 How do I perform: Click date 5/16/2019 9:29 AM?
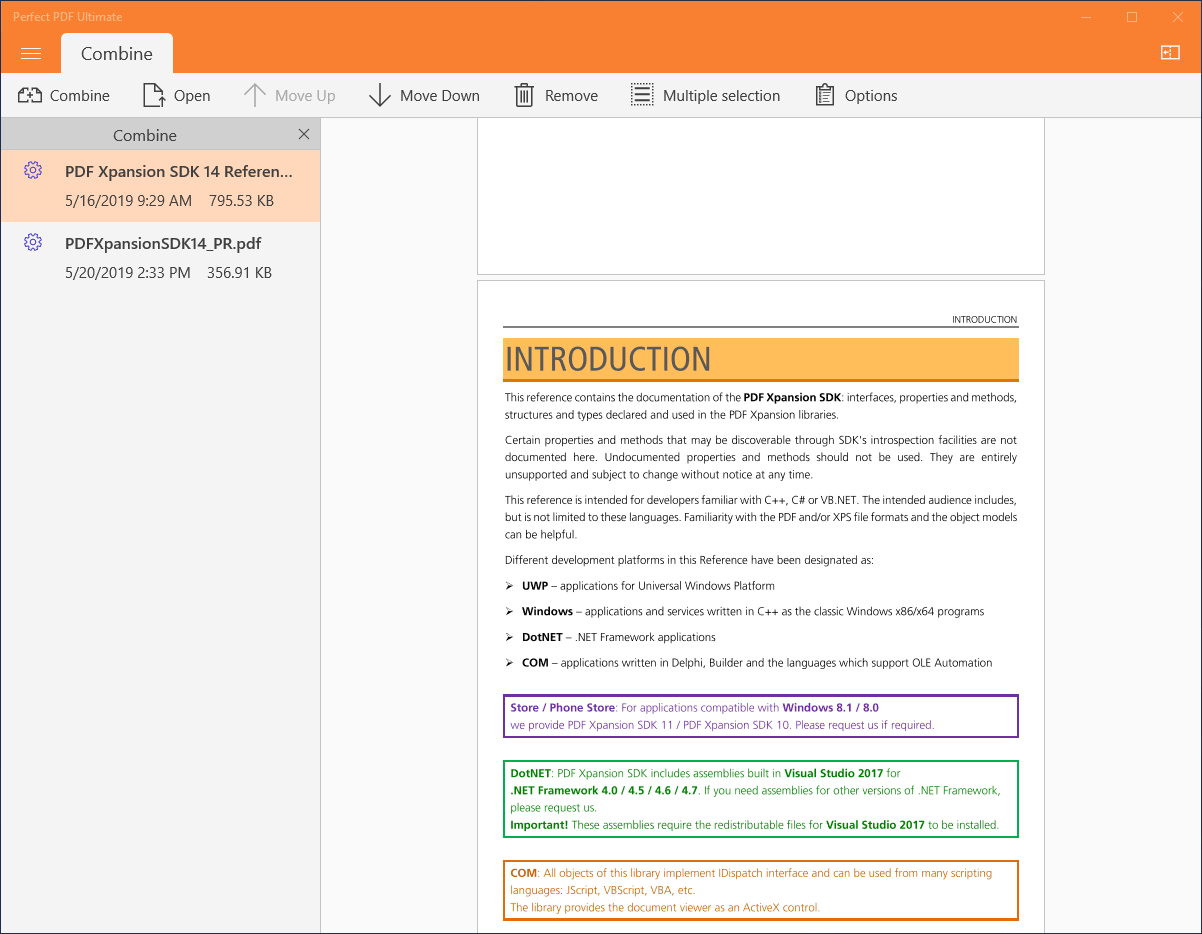128,200
